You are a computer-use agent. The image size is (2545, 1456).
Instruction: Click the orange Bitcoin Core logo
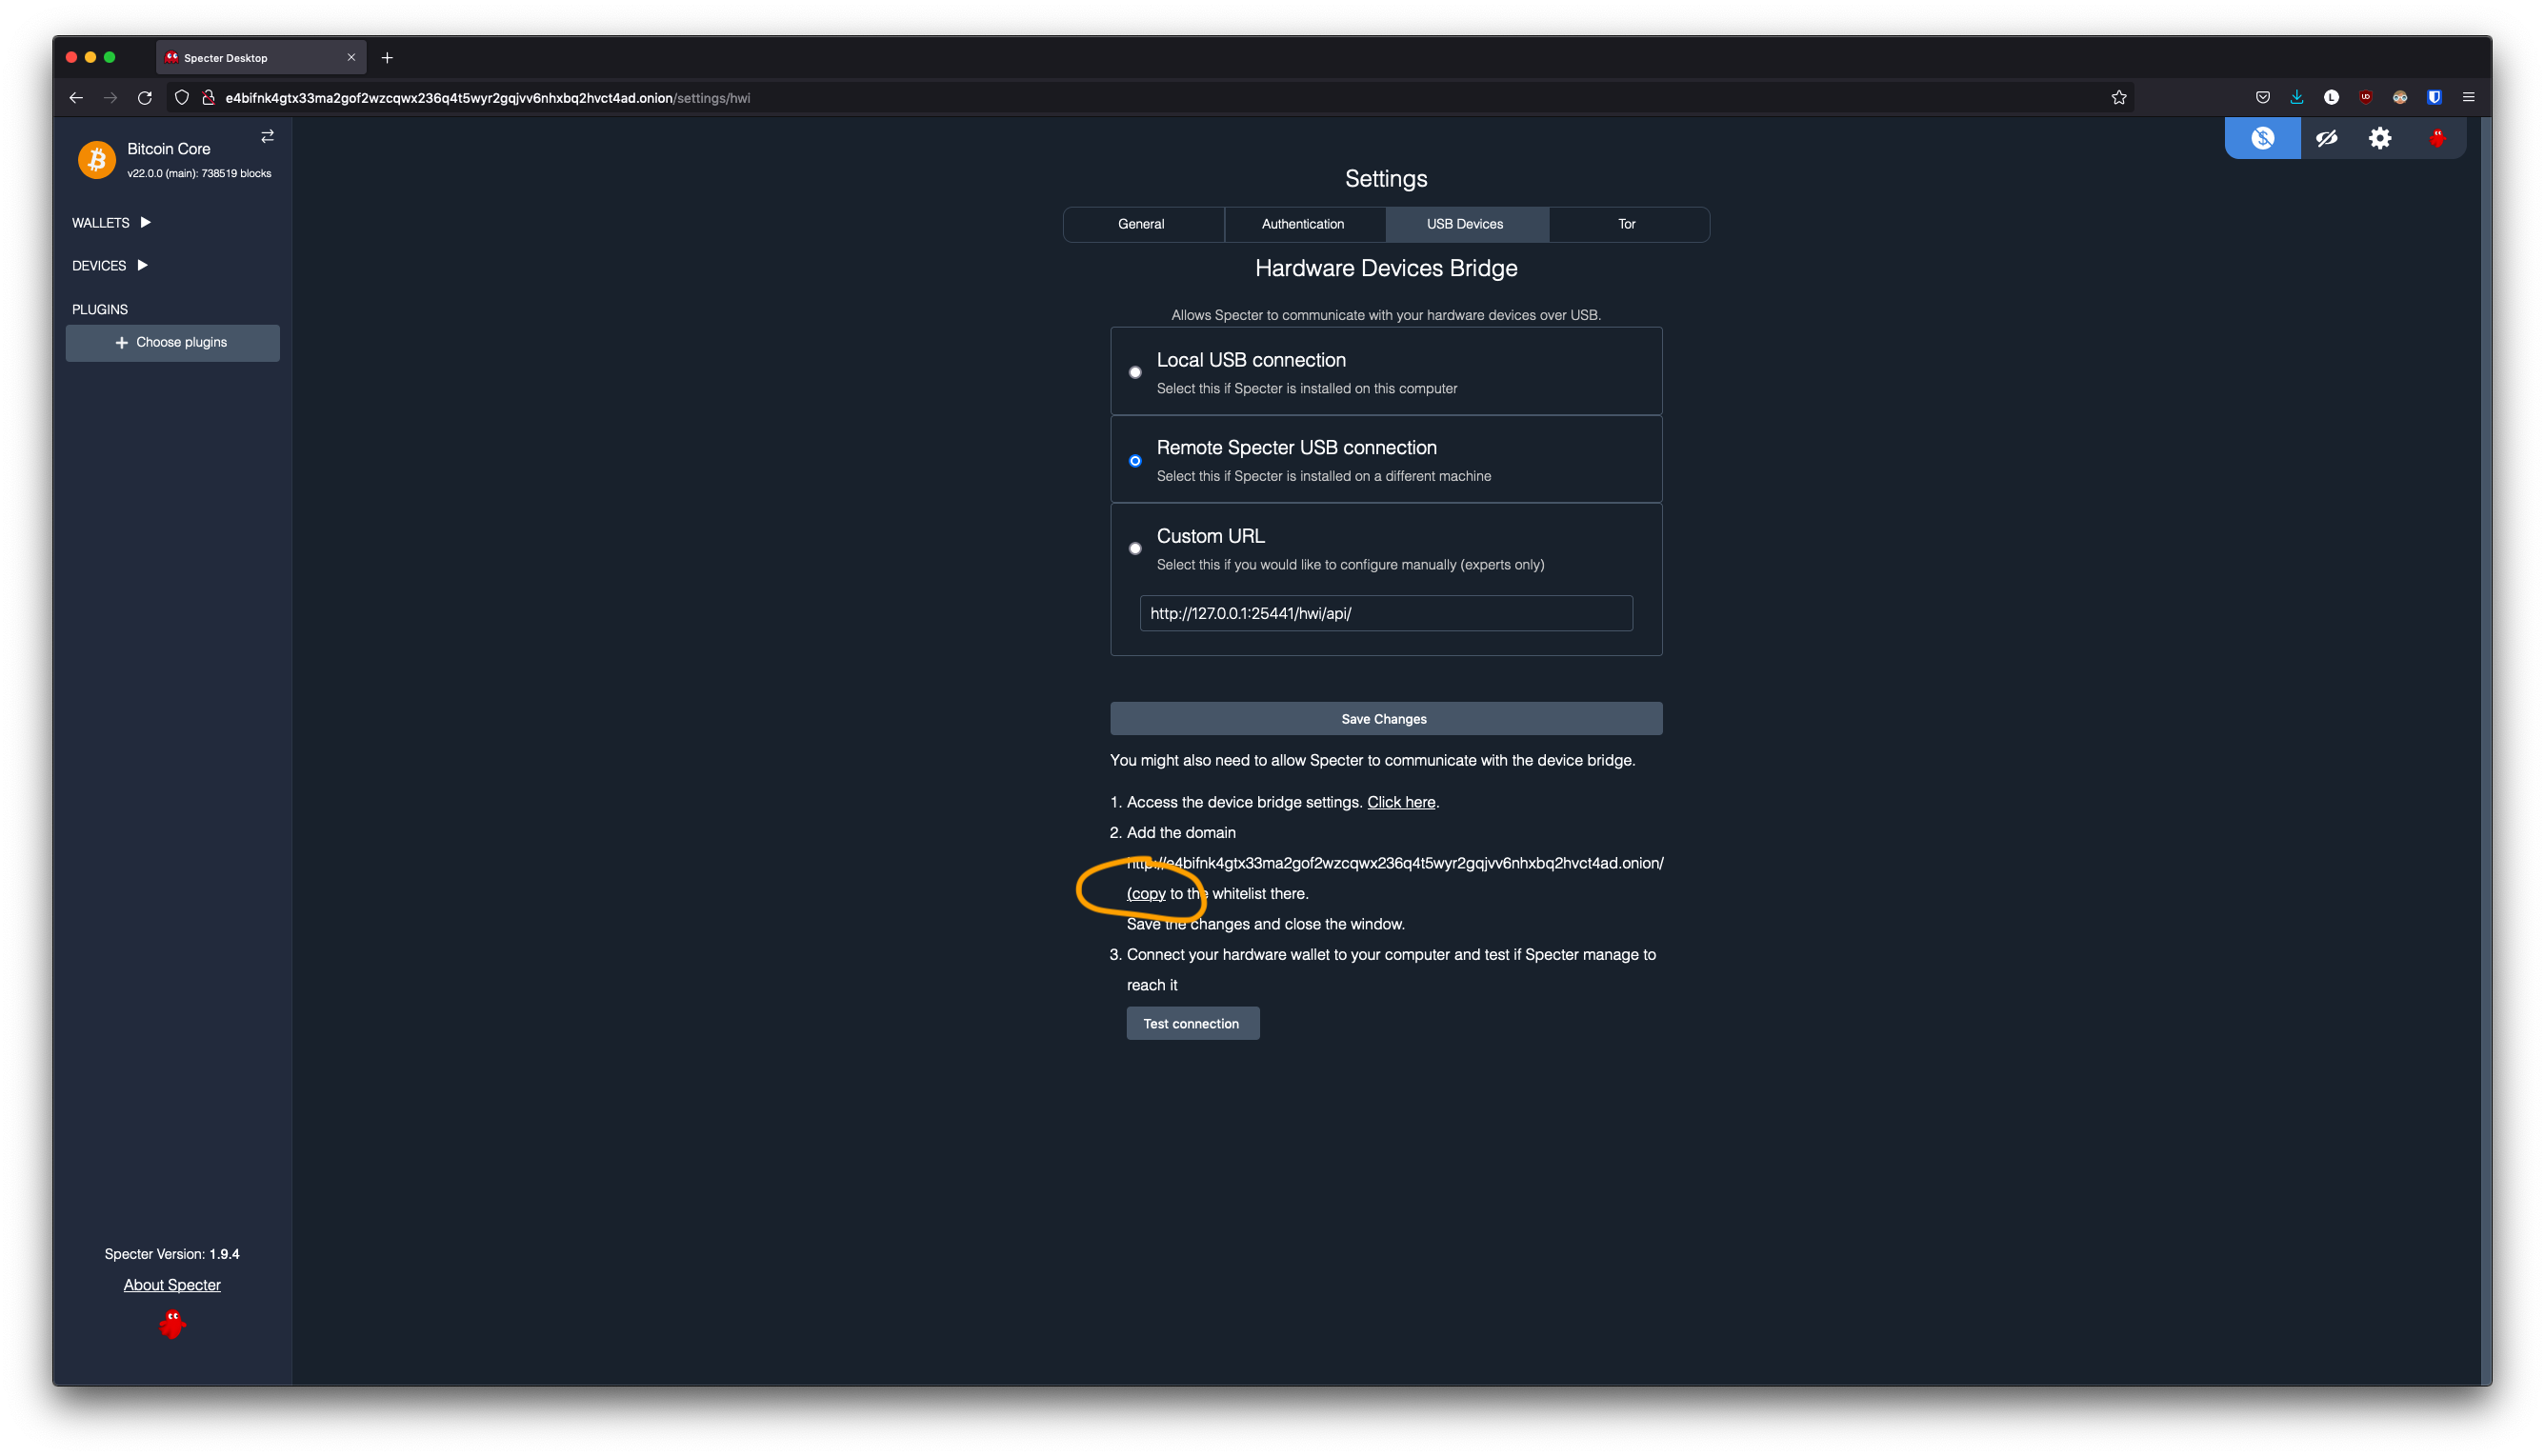coord(97,159)
